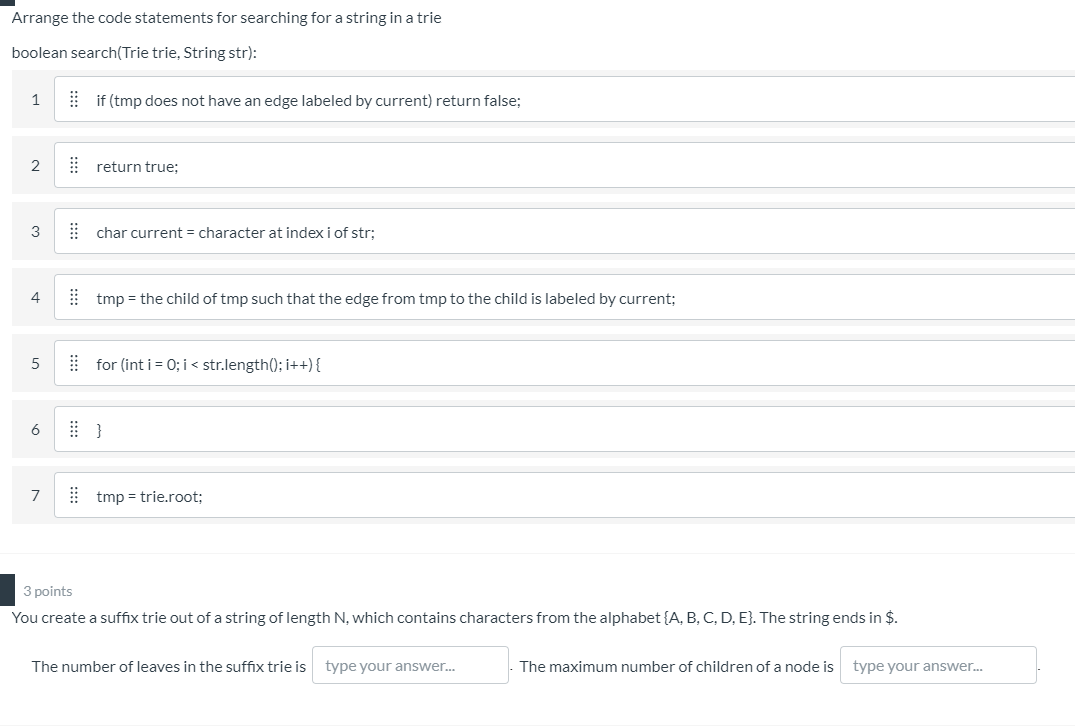
Task: Click the maximum children answer field
Action: coord(938,664)
